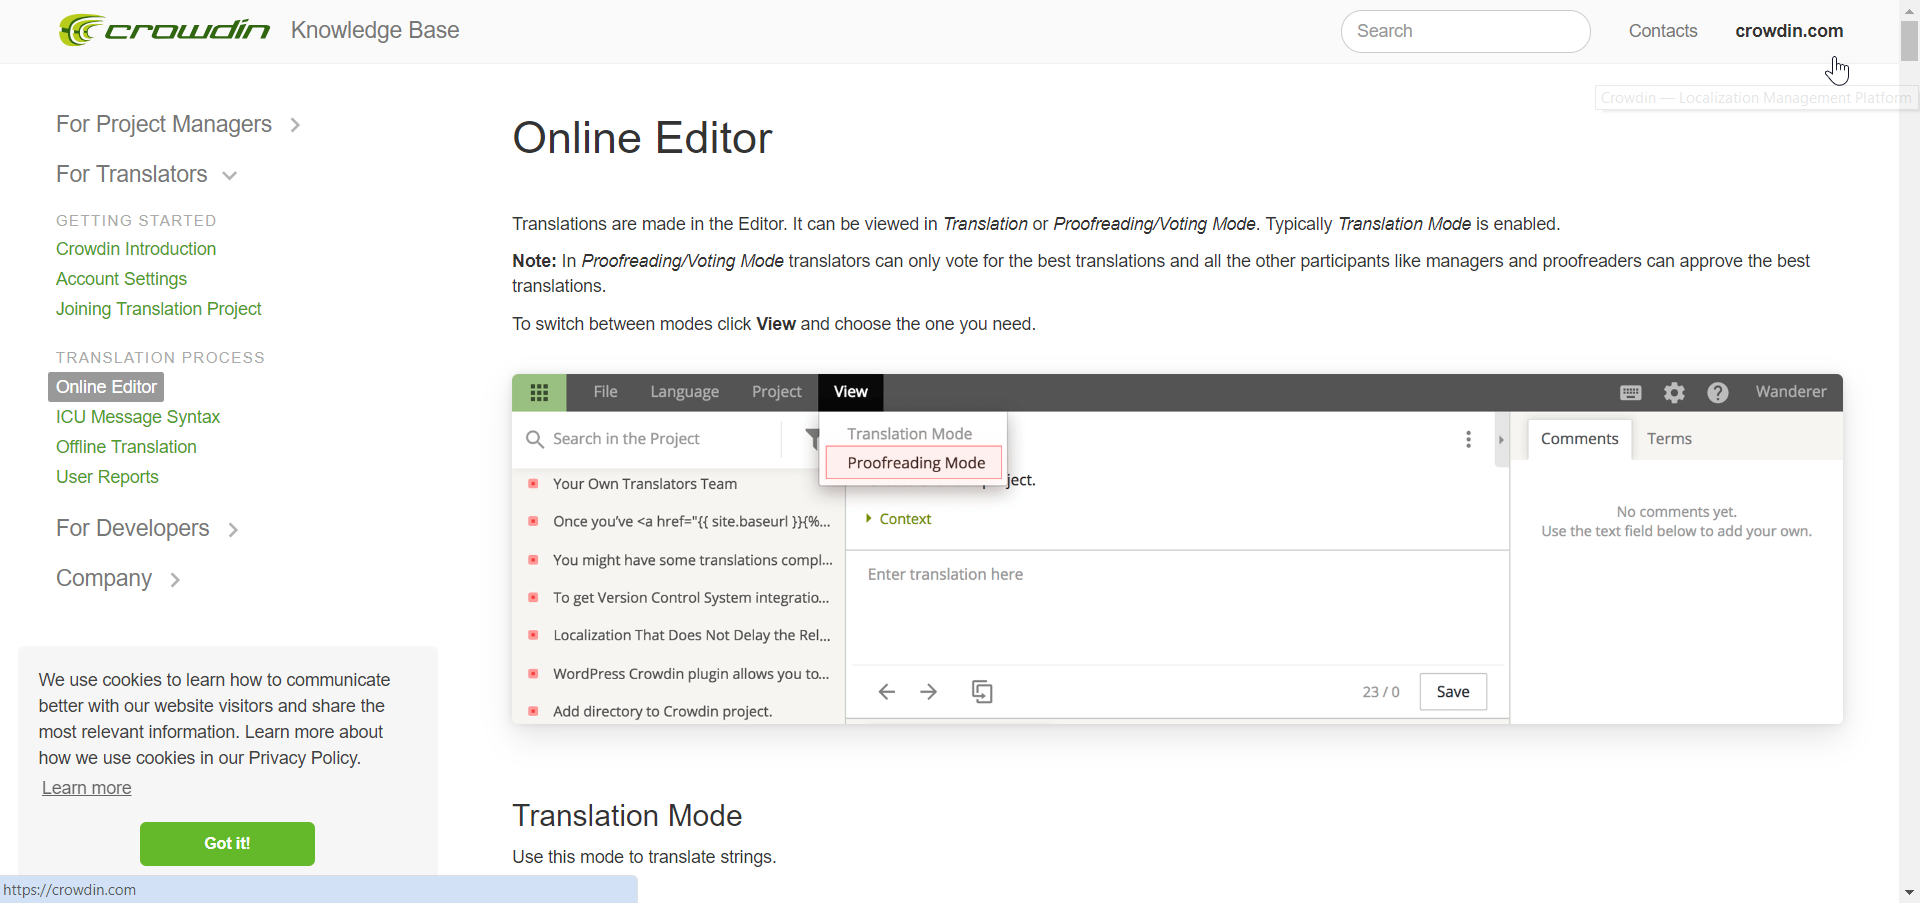The width and height of the screenshot is (1920, 903).
Task: Click the Wanderer user menu
Action: [x=1790, y=392]
